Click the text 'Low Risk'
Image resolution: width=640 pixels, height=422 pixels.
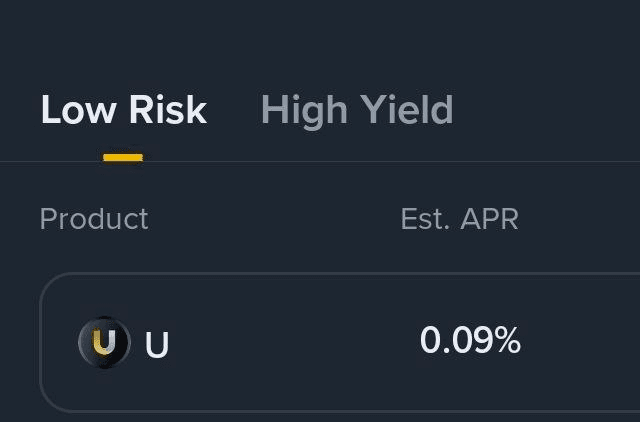pyautogui.click(x=123, y=110)
